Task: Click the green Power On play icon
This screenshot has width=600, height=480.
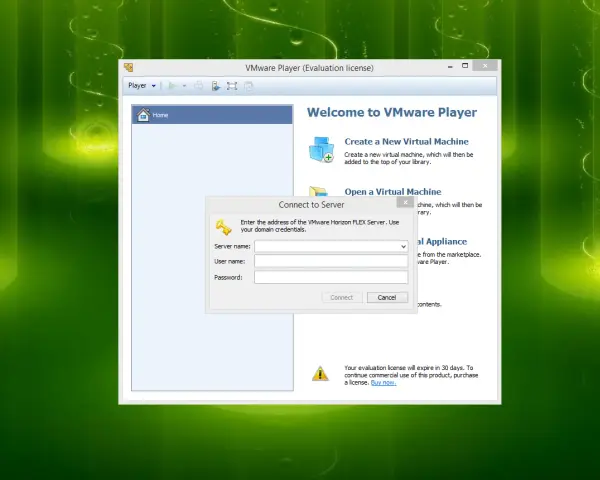Action: point(172,86)
